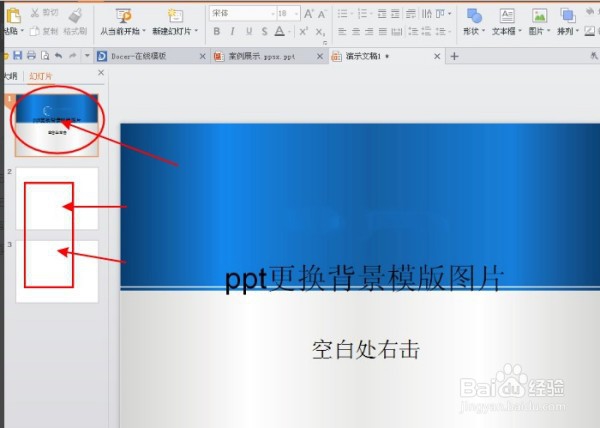The image size is (600, 428).
Task: Expand the quick access toolbar customize arrow
Action: (x=87, y=56)
